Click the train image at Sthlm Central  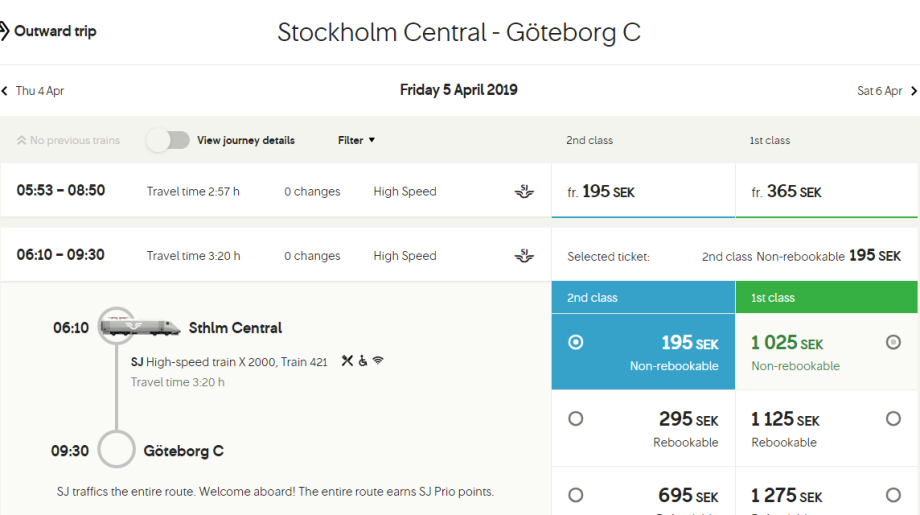coord(140,327)
